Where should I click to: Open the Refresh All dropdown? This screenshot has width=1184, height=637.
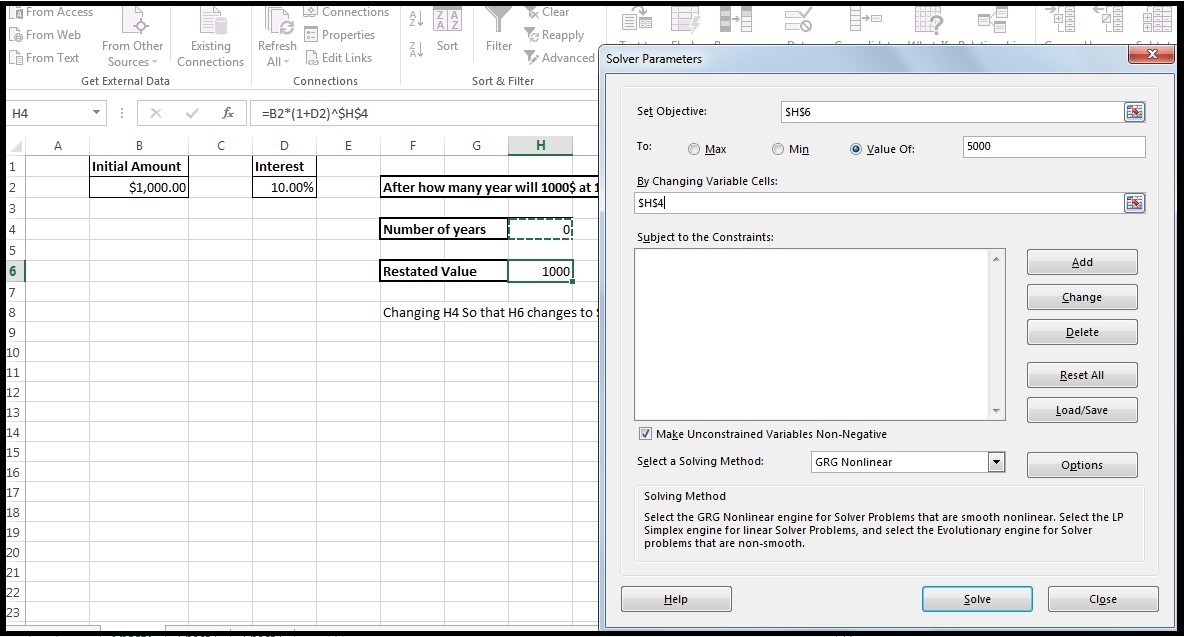point(277,38)
